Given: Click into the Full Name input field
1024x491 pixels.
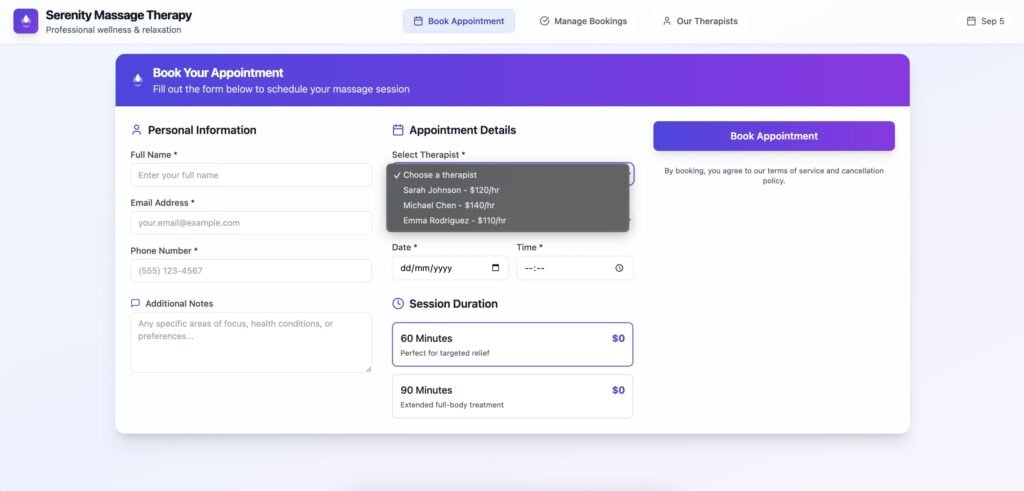Looking at the screenshot, I should click(x=251, y=175).
